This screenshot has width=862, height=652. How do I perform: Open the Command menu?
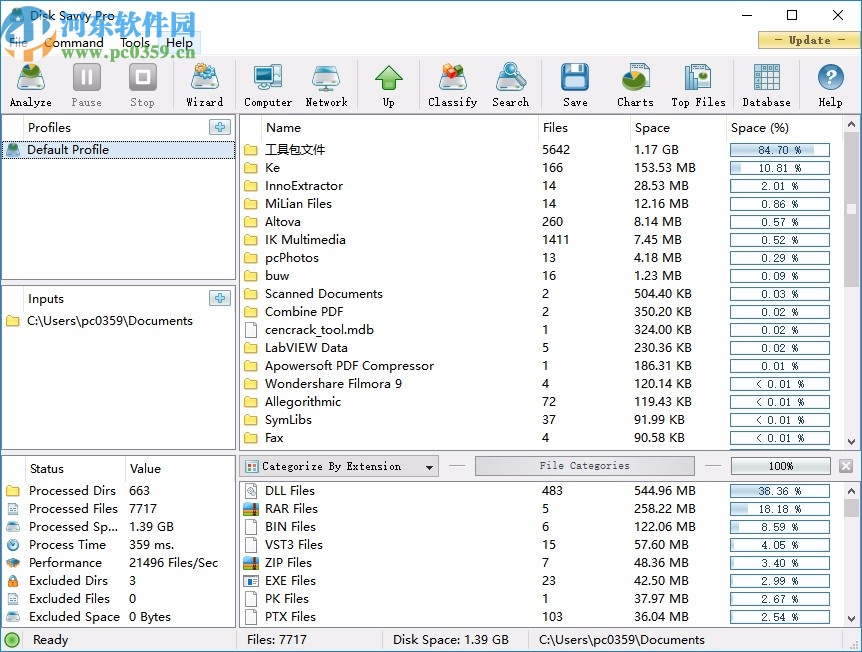point(73,43)
